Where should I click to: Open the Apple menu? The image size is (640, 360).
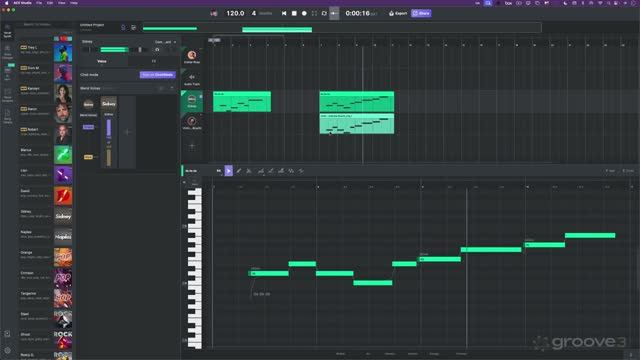pos(6,2)
